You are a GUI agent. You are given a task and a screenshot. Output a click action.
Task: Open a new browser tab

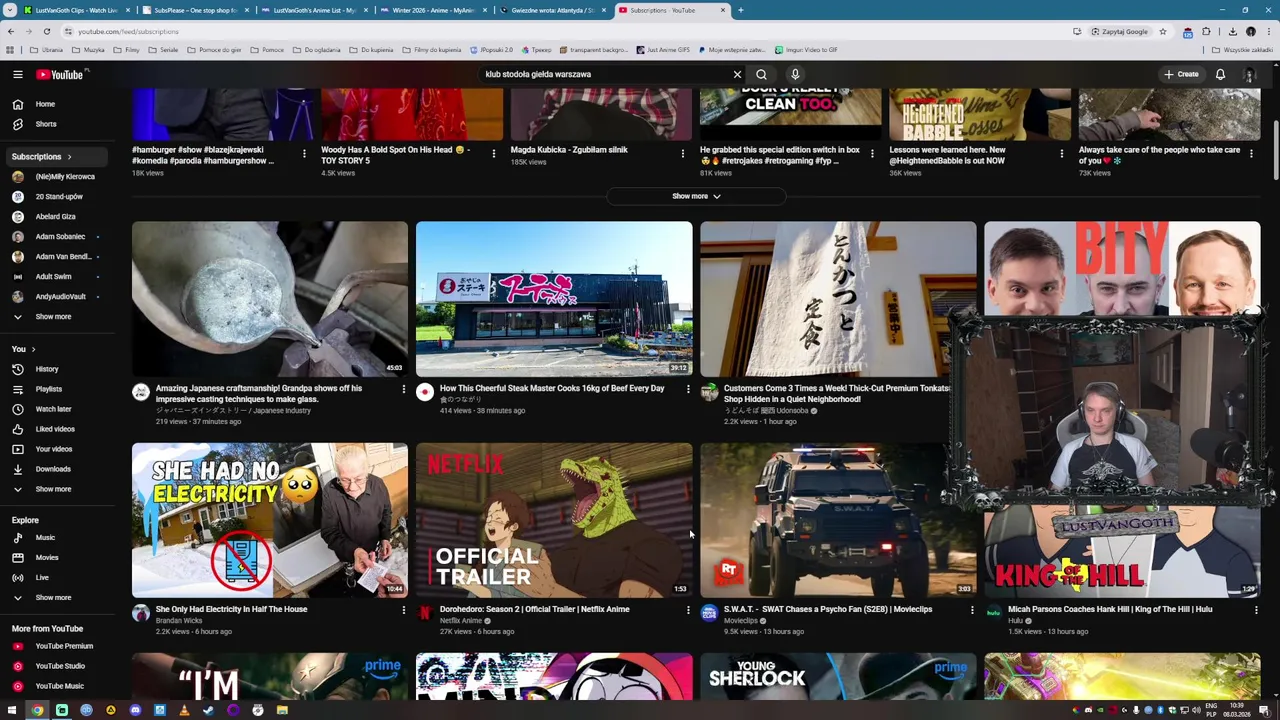(740, 10)
